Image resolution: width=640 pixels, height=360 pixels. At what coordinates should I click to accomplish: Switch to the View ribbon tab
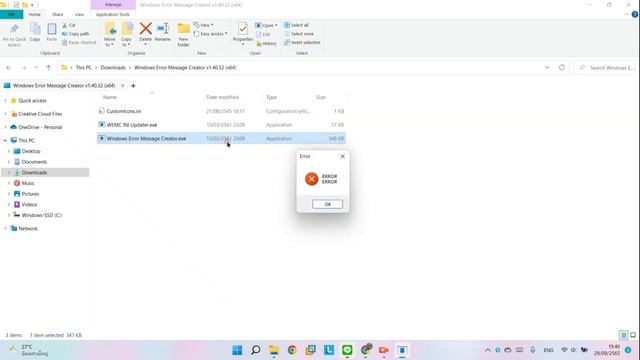79,14
